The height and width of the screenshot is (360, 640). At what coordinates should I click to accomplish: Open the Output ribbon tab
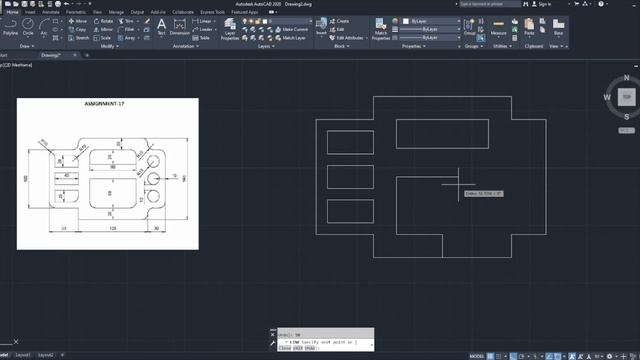point(137,12)
